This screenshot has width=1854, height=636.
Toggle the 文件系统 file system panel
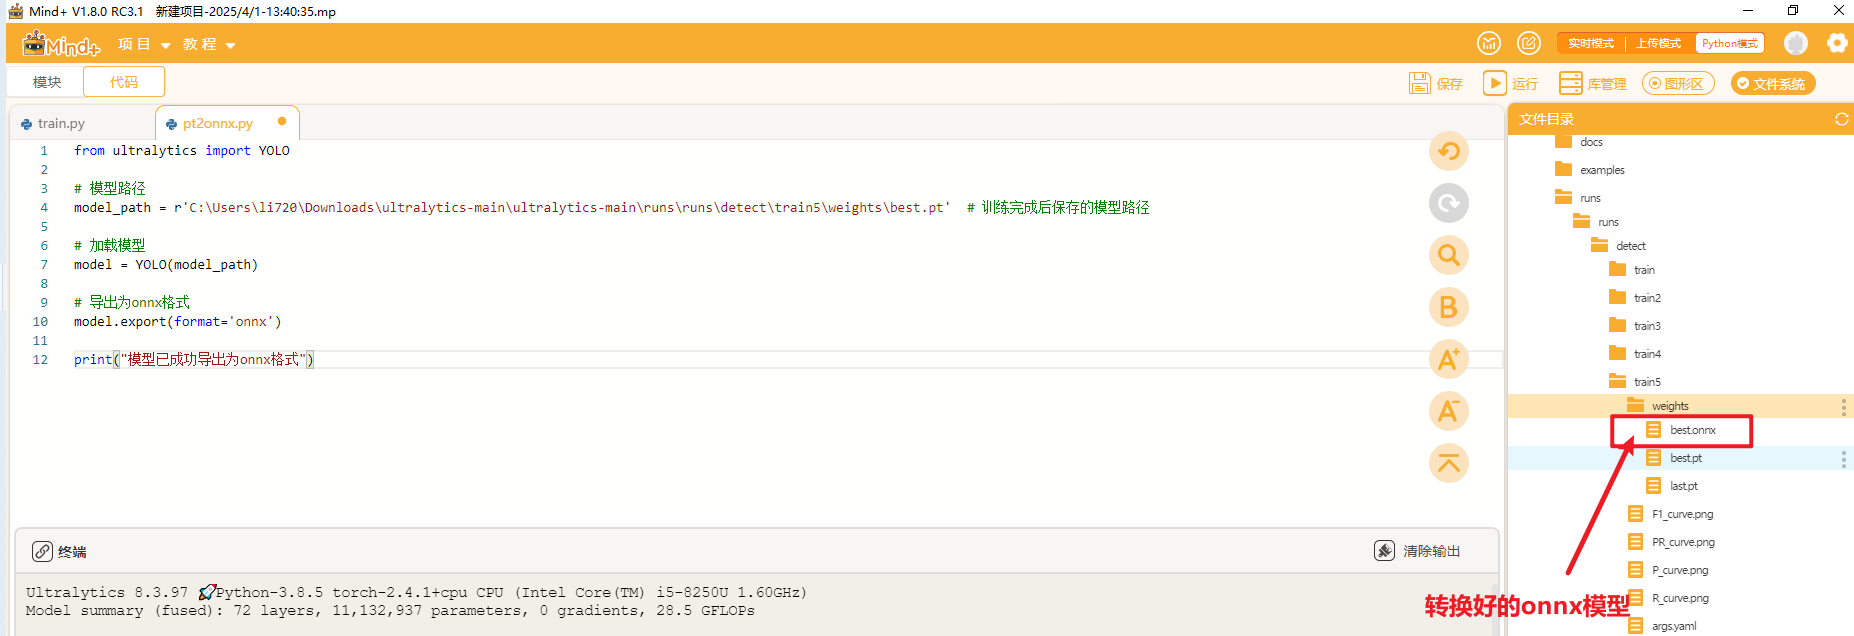pos(1772,84)
